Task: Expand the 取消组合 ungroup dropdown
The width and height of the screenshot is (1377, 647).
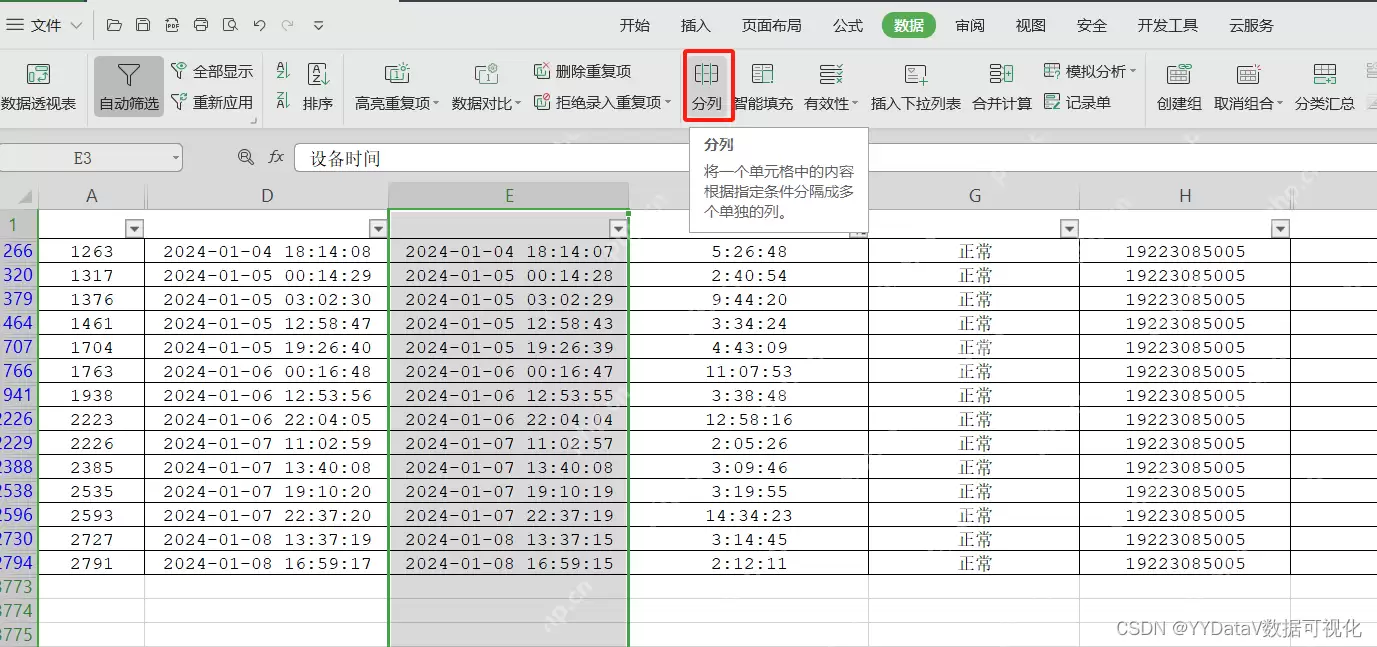Action: (1279, 104)
